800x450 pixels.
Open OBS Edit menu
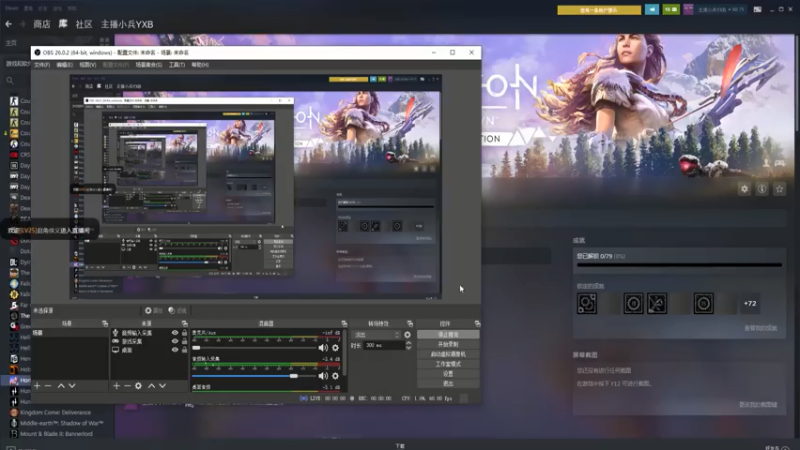[64, 65]
